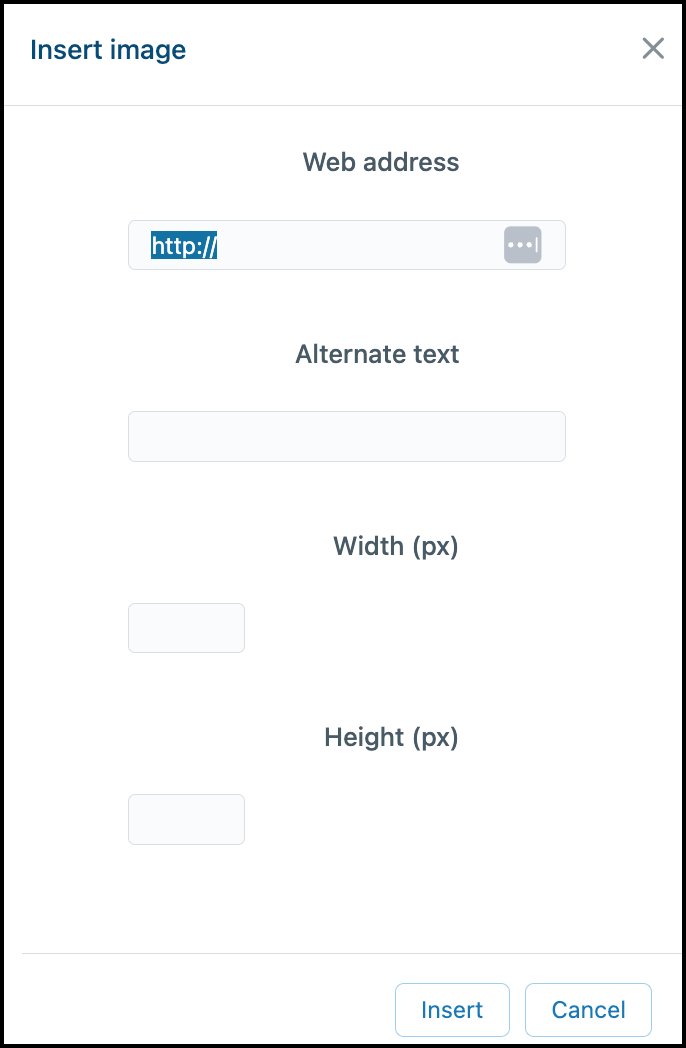The height and width of the screenshot is (1048, 686).
Task: Select the Width (px) input box
Action: pyautogui.click(x=187, y=628)
